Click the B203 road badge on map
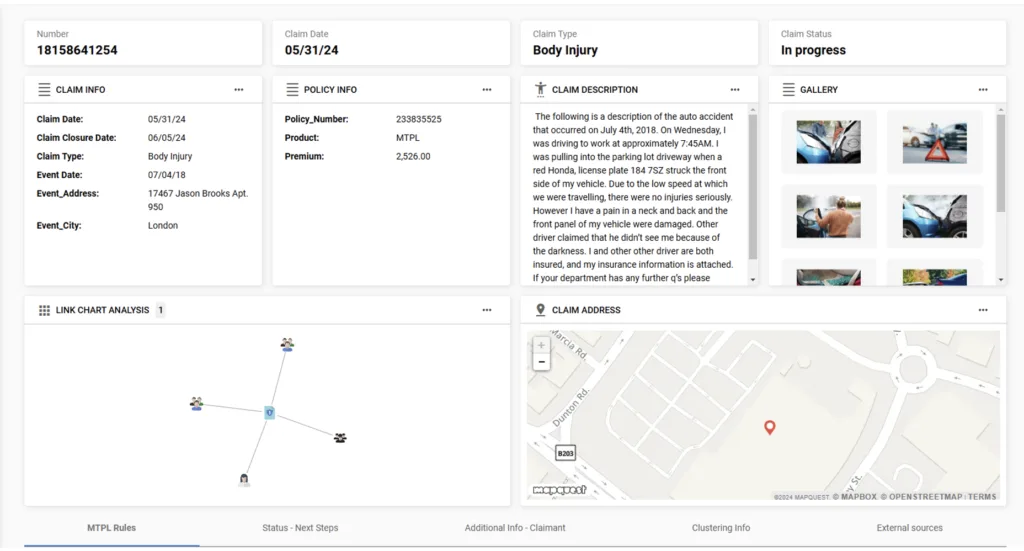This screenshot has height=551, width=1024. (x=566, y=453)
